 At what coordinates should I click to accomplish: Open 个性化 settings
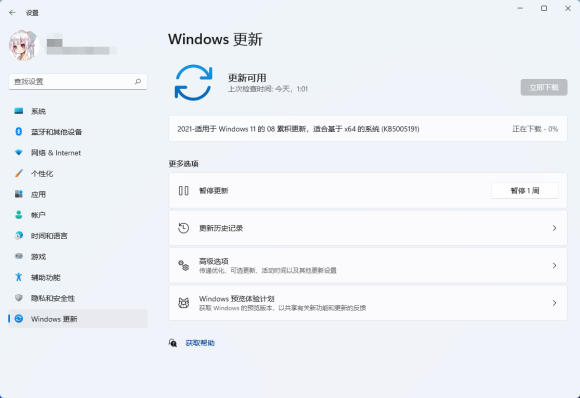pyautogui.click(x=78, y=173)
